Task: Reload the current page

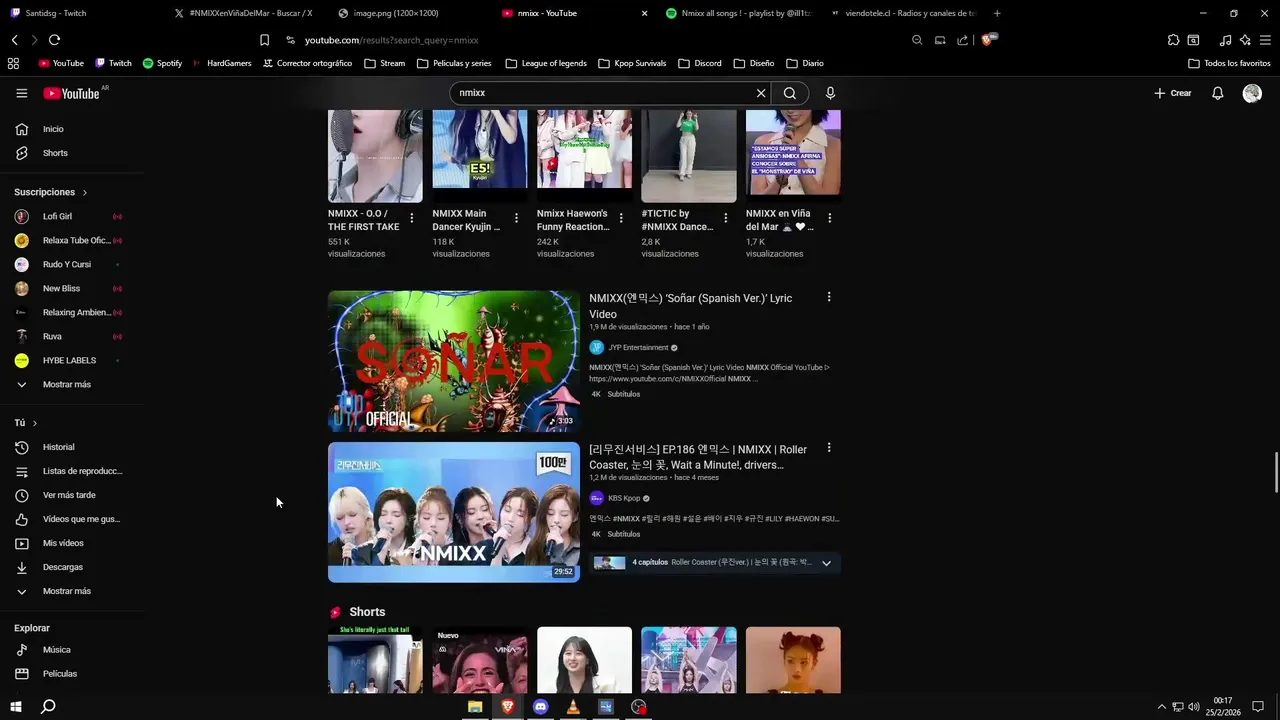Action: pyautogui.click(x=54, y=40)
